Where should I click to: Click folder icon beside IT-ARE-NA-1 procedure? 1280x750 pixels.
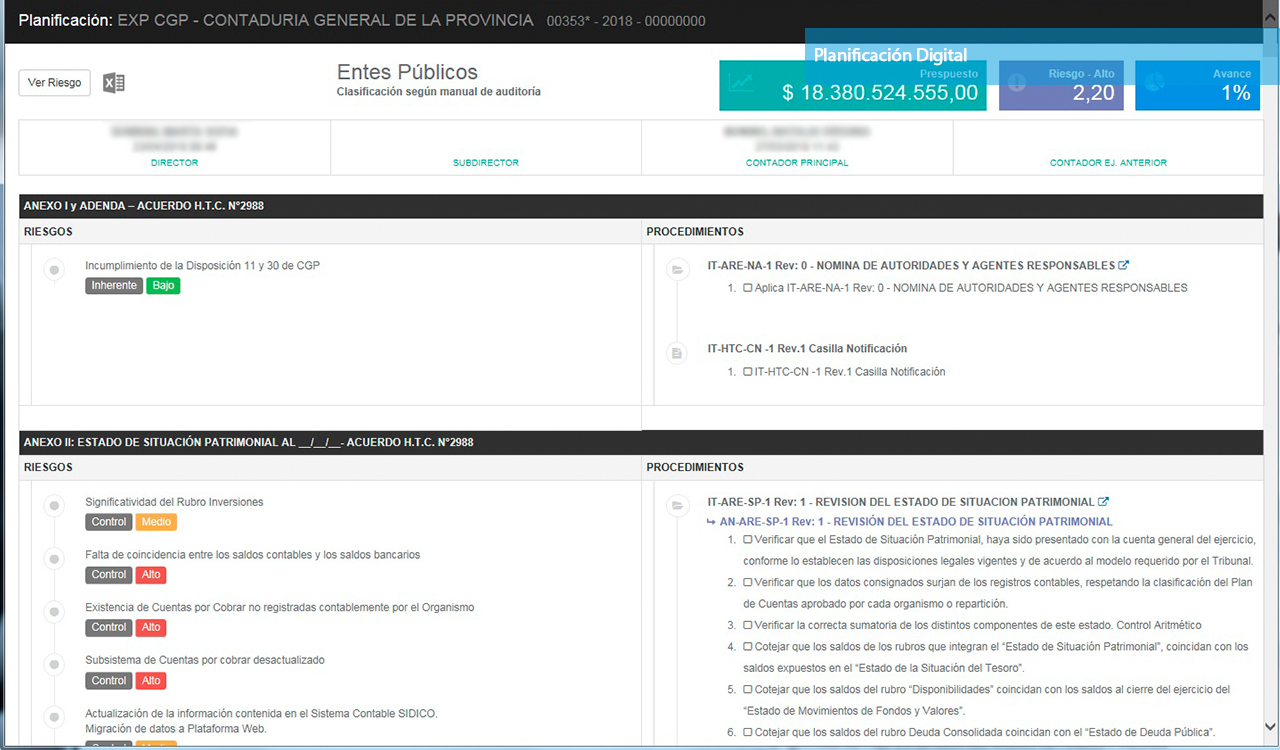click(x=677, y=270)
